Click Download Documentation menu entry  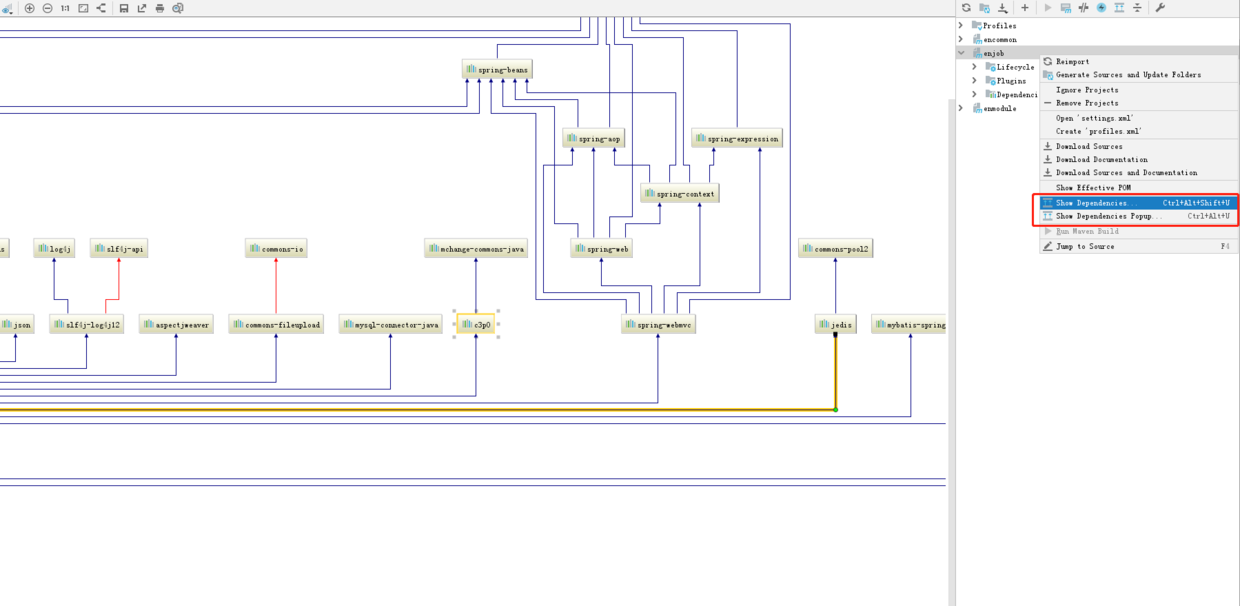click(1139, 159)
